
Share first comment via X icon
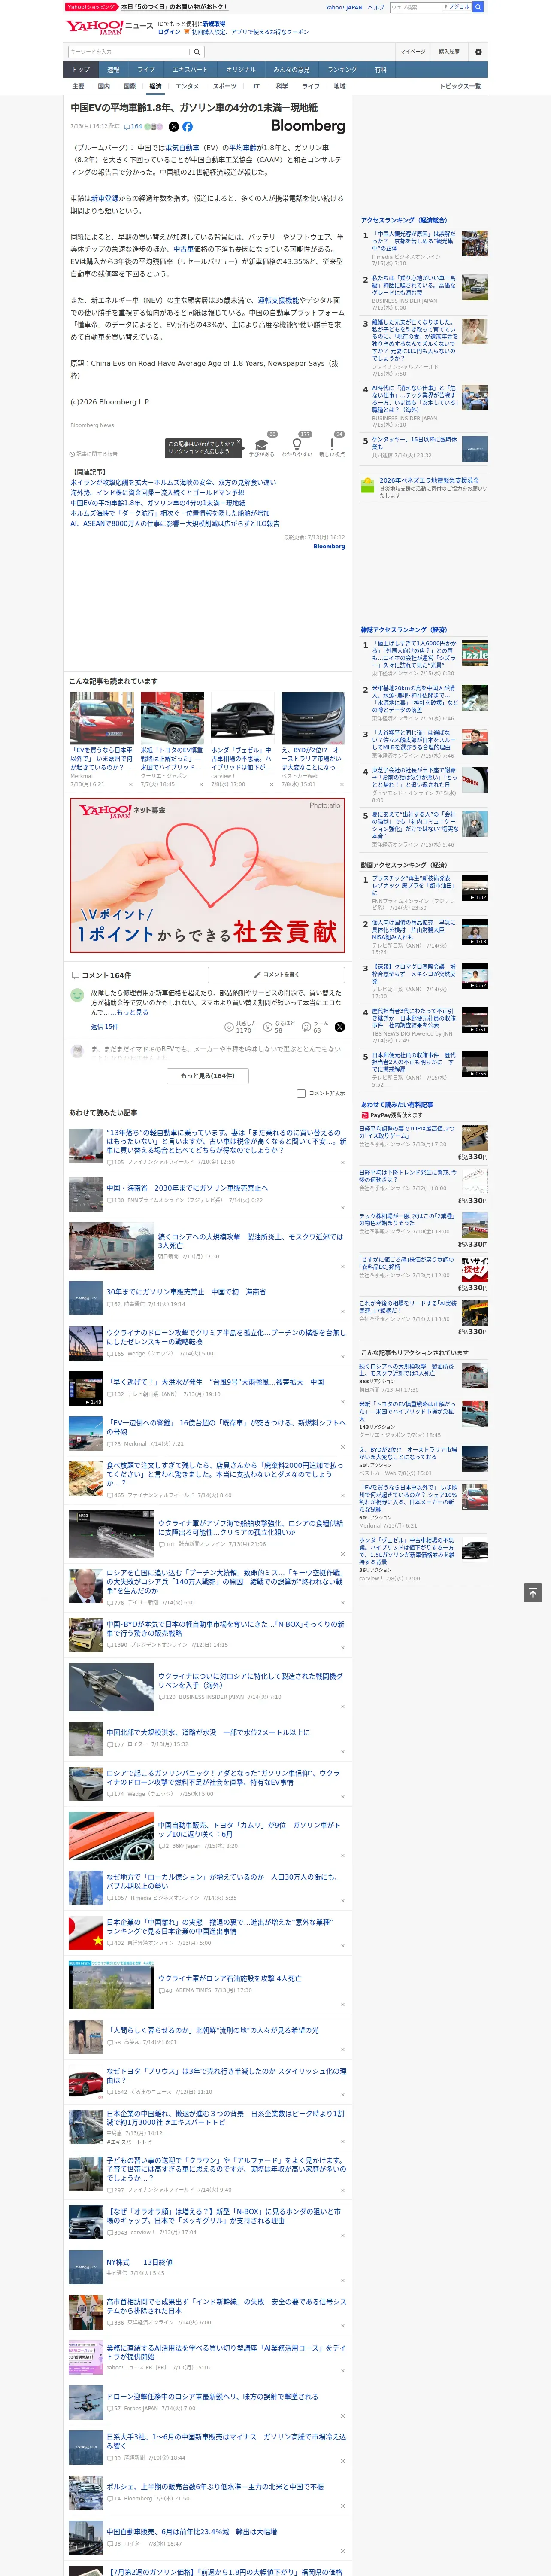tap(339, 1027)
